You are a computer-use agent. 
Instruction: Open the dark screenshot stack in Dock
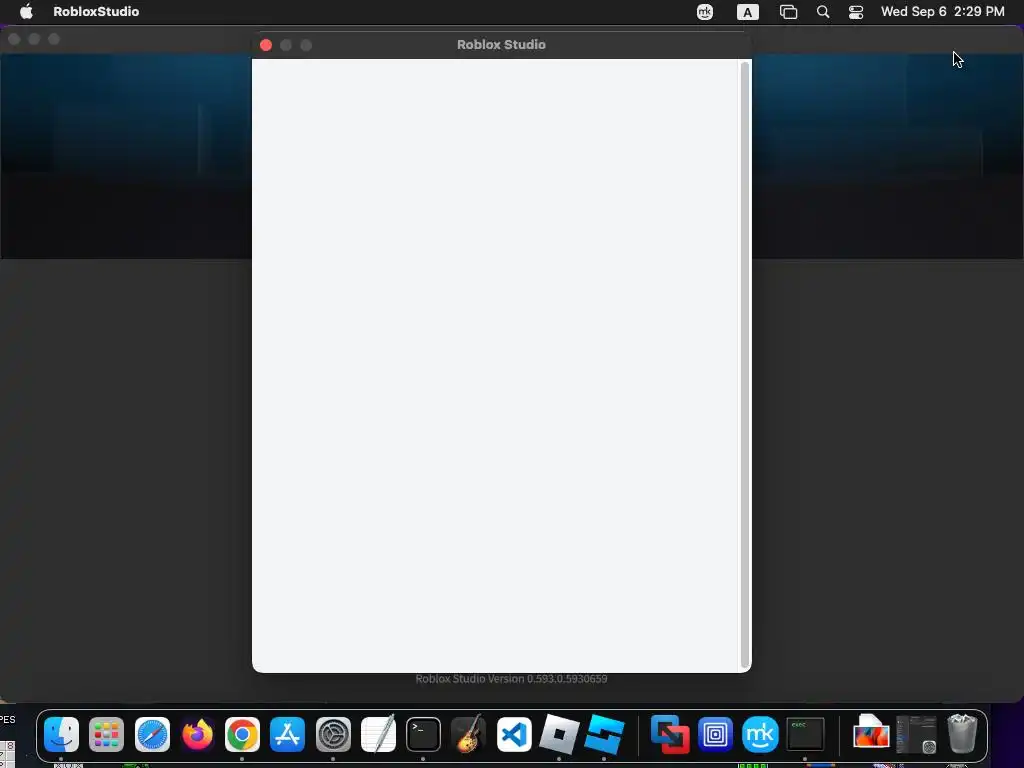tap(916, 734)
